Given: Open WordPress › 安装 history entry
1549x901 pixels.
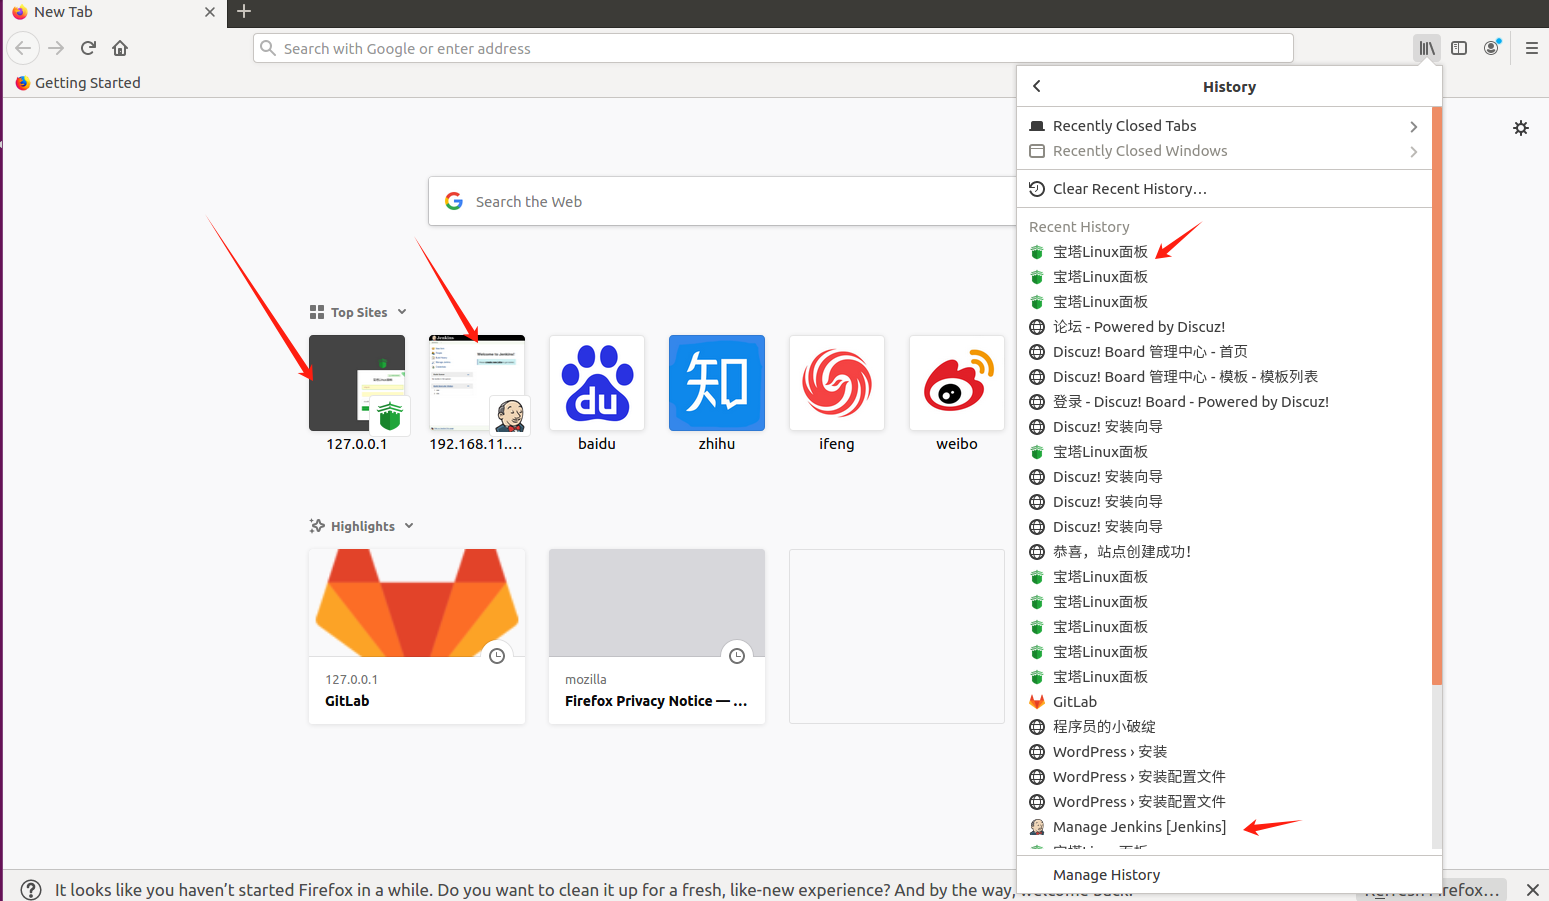Looking at the screenshot, I should coord(1224,752).
